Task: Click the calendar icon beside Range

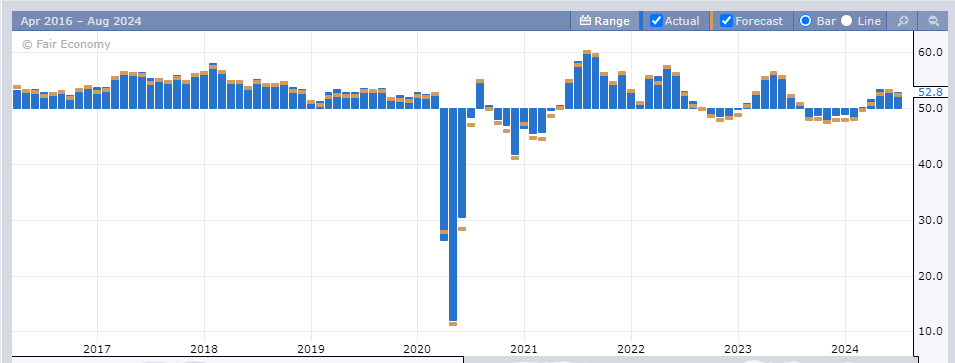Action: (x=585, y=21)
